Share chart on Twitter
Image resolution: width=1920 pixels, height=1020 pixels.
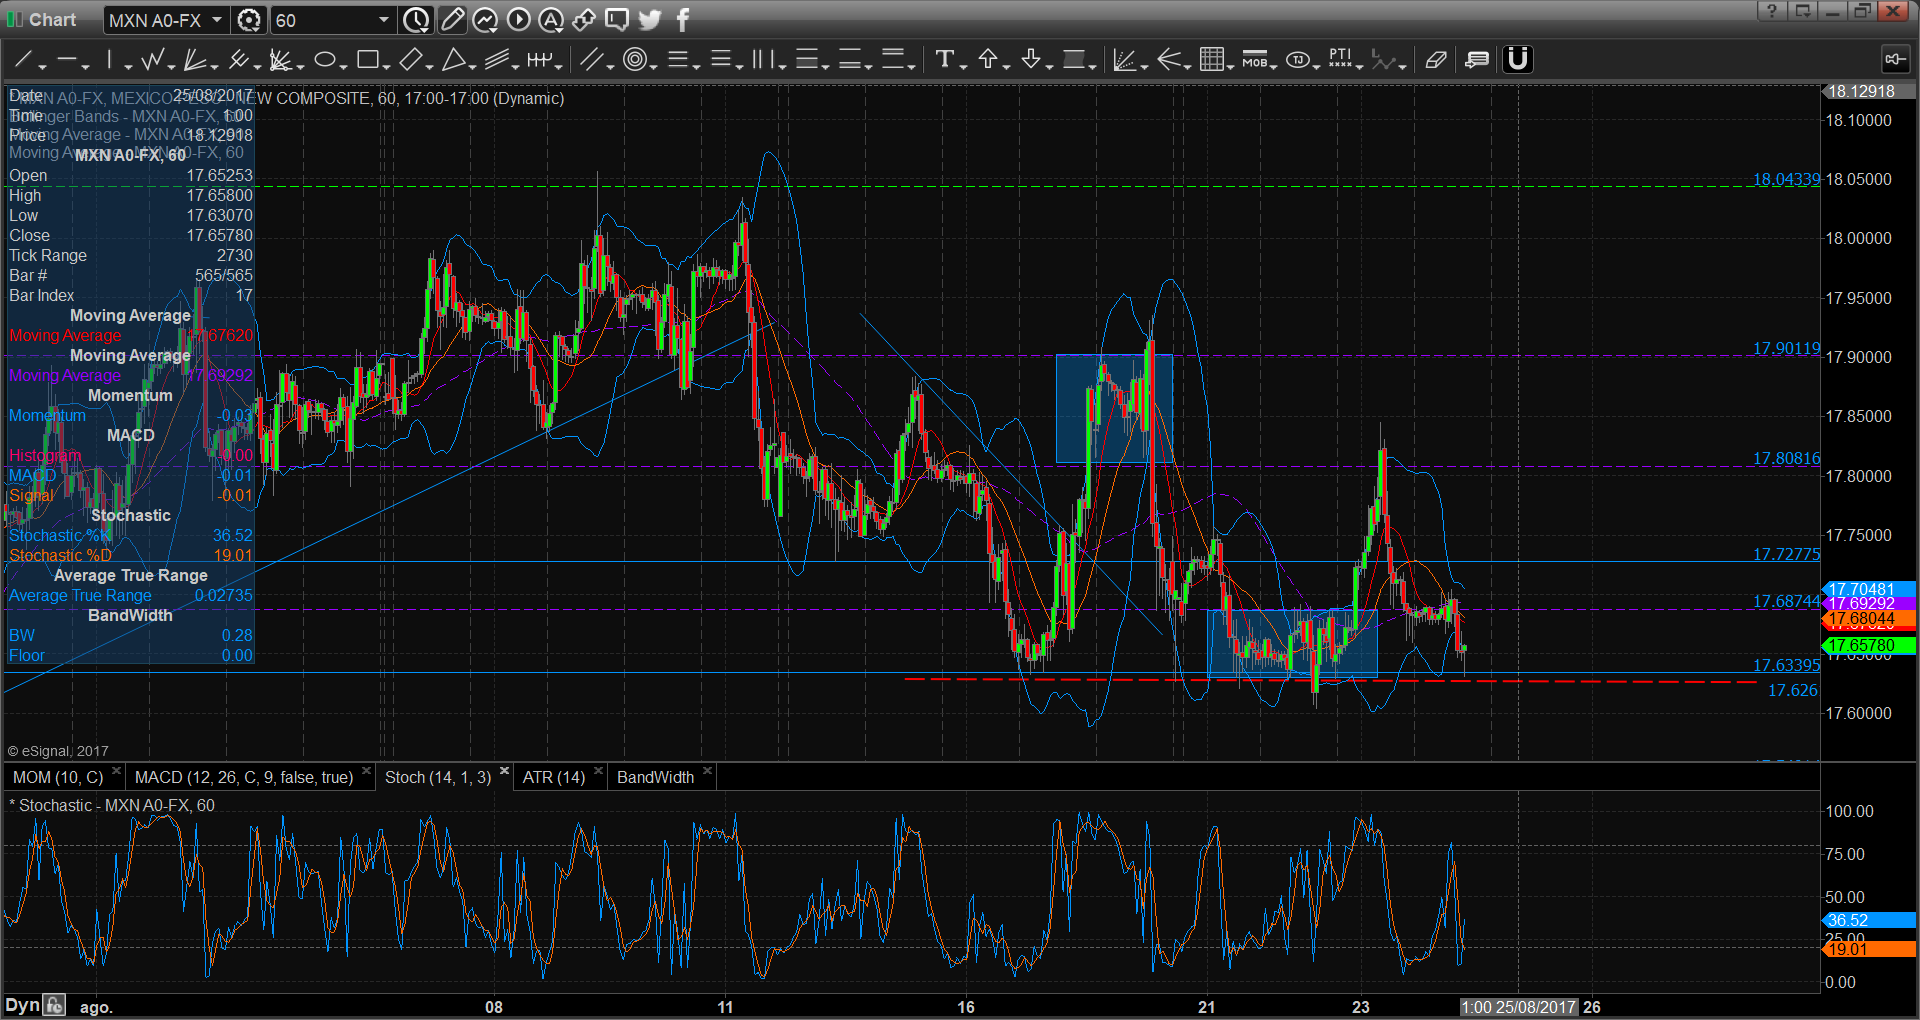pyautogui.click(x=650, y=19)
